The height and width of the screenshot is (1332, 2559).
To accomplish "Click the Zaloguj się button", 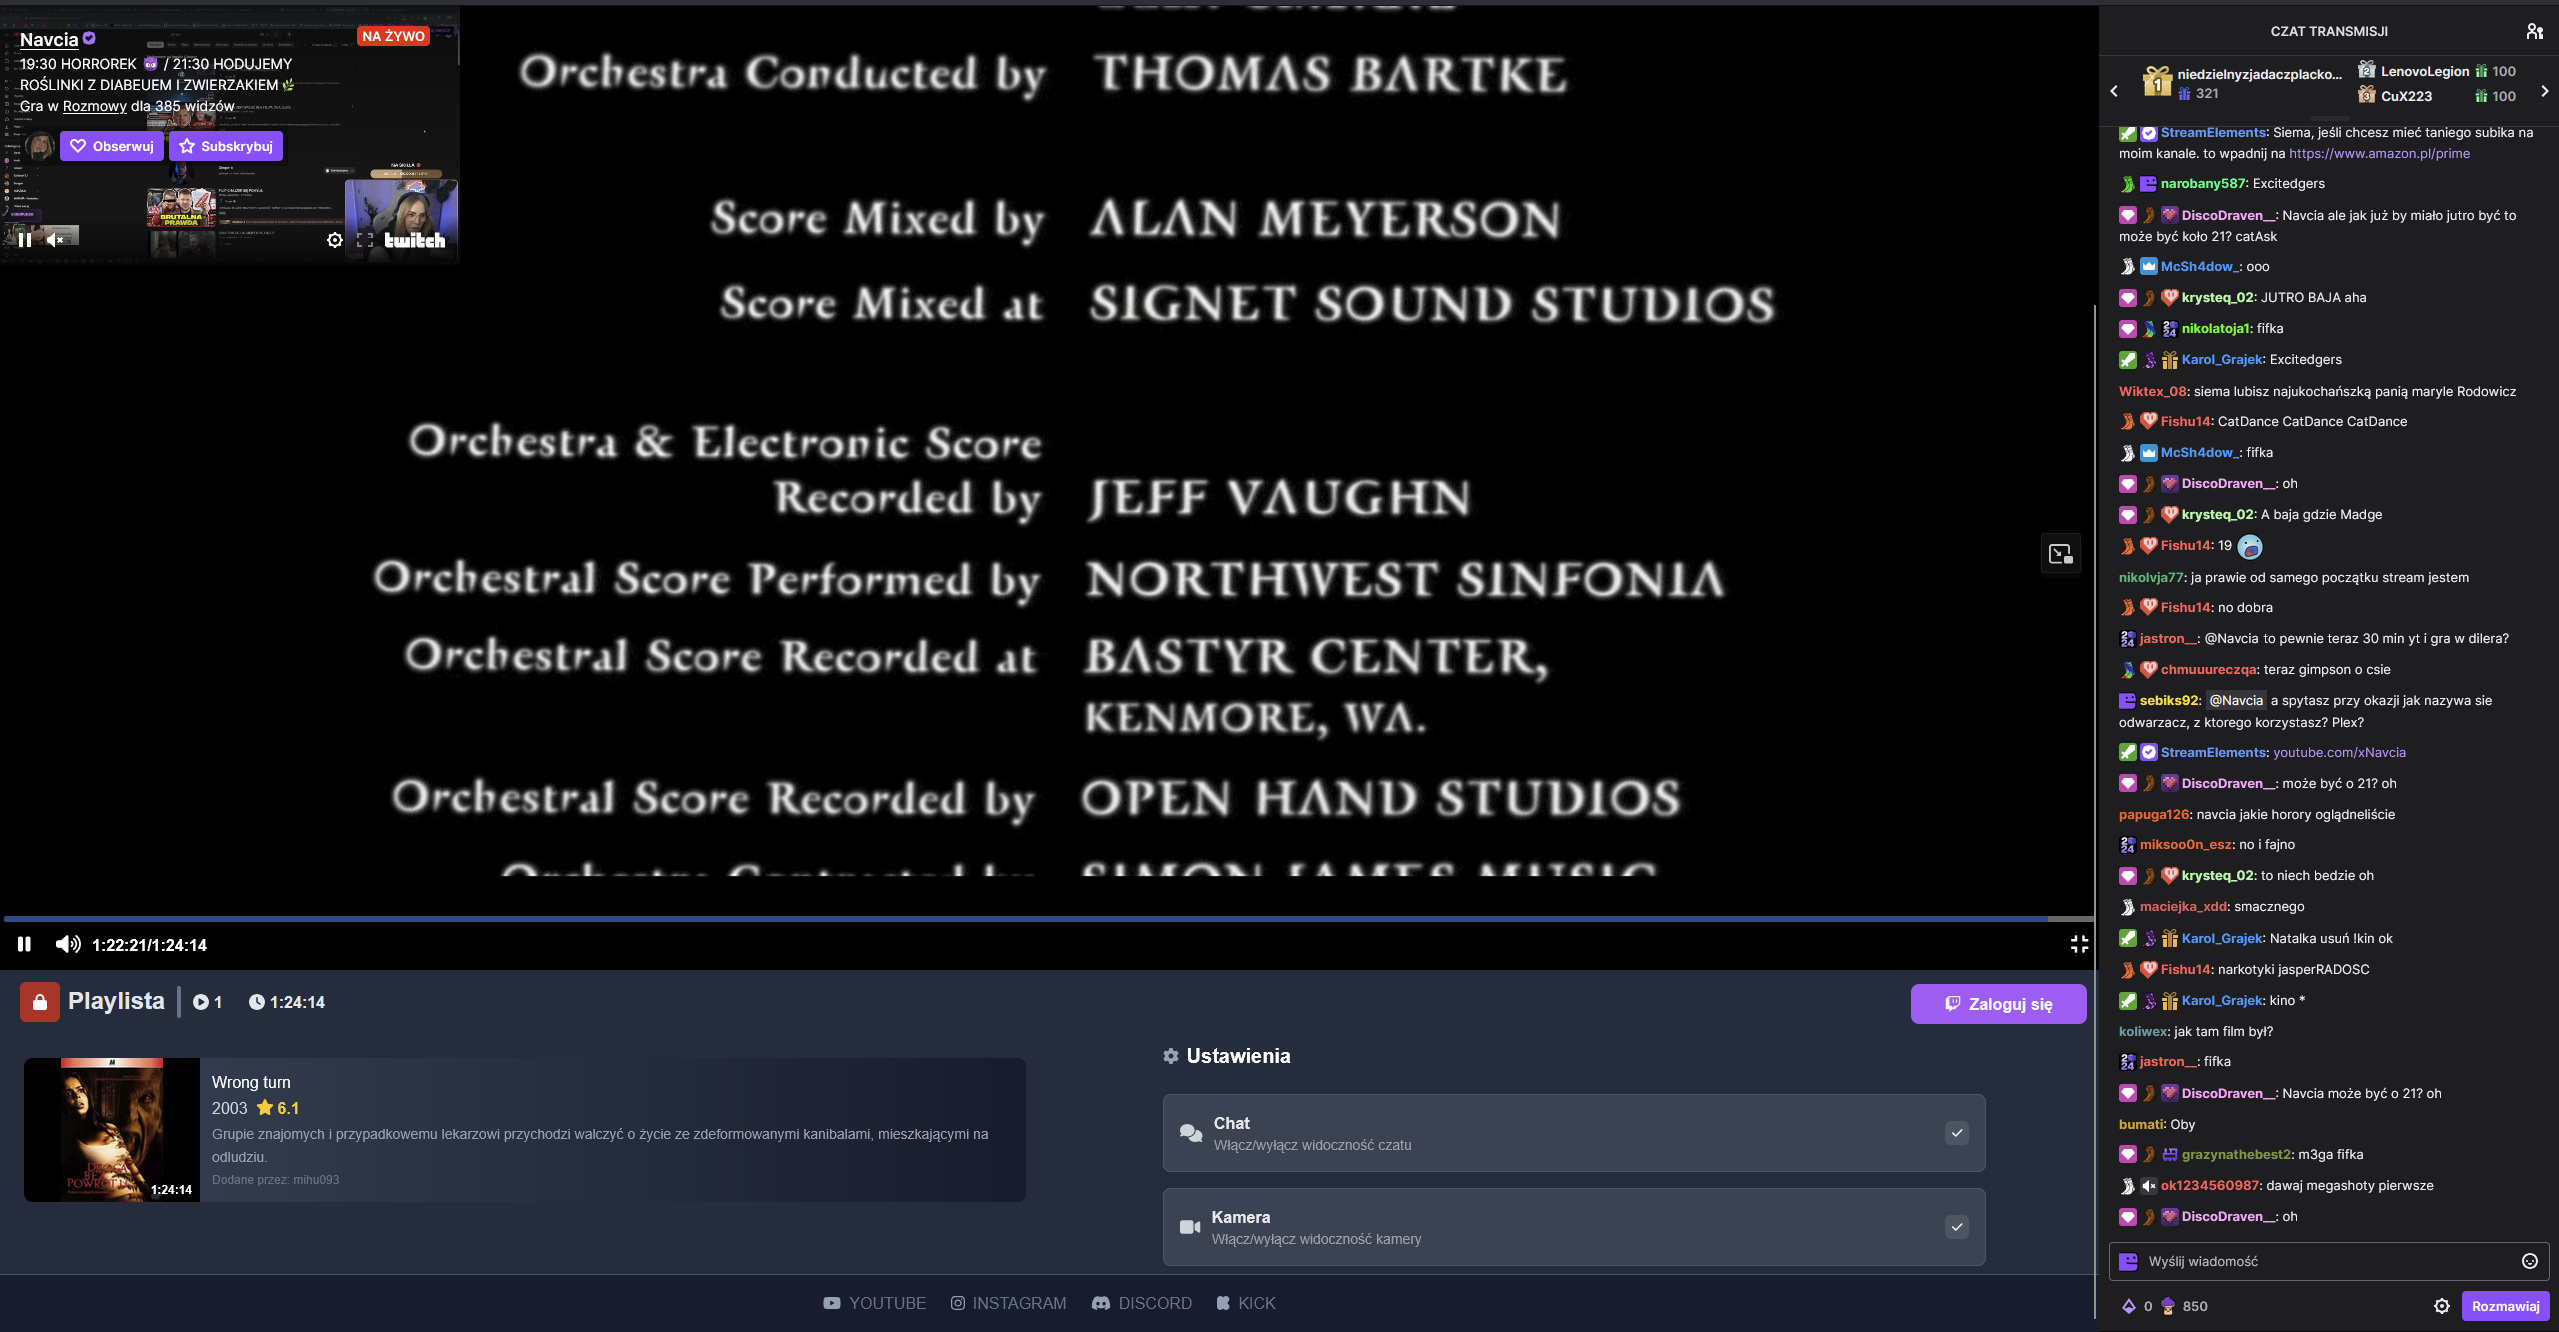I will (1997, 1004).
